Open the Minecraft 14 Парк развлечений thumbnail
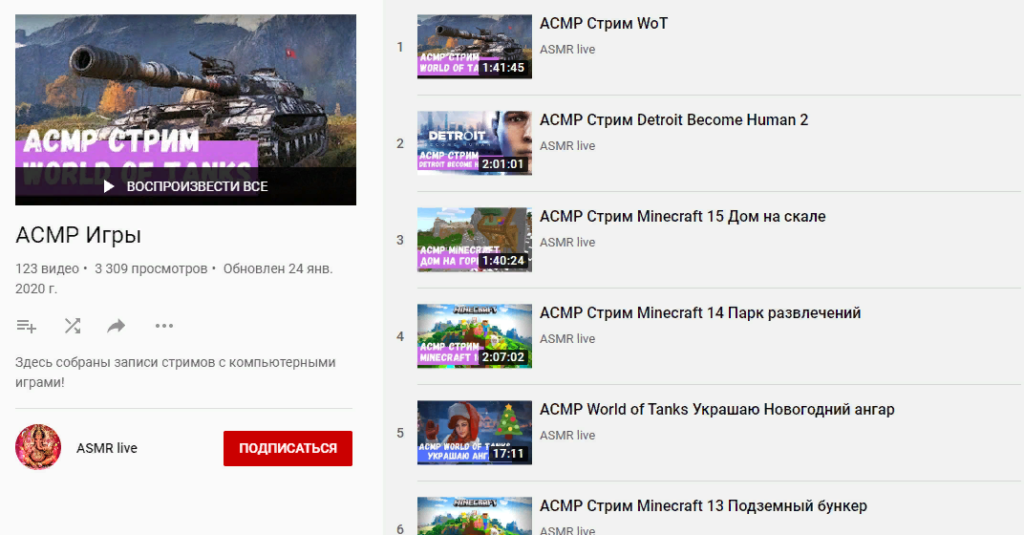The image size is (1024, 535). 474,336
